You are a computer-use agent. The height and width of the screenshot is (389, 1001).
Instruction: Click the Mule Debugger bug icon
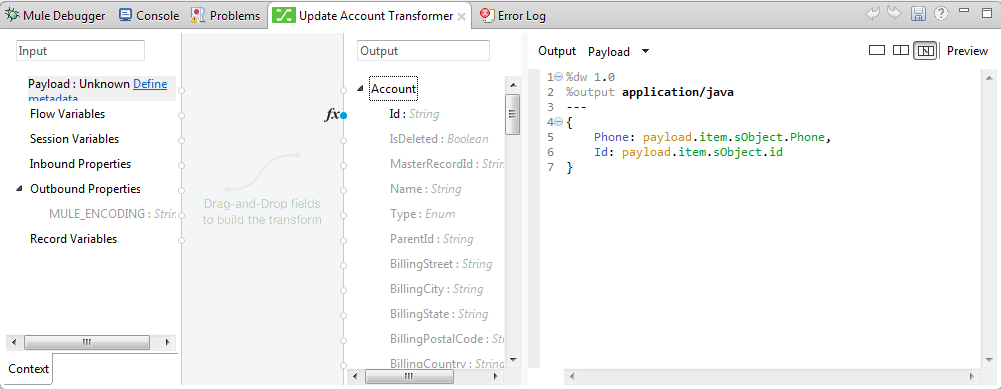13,15
